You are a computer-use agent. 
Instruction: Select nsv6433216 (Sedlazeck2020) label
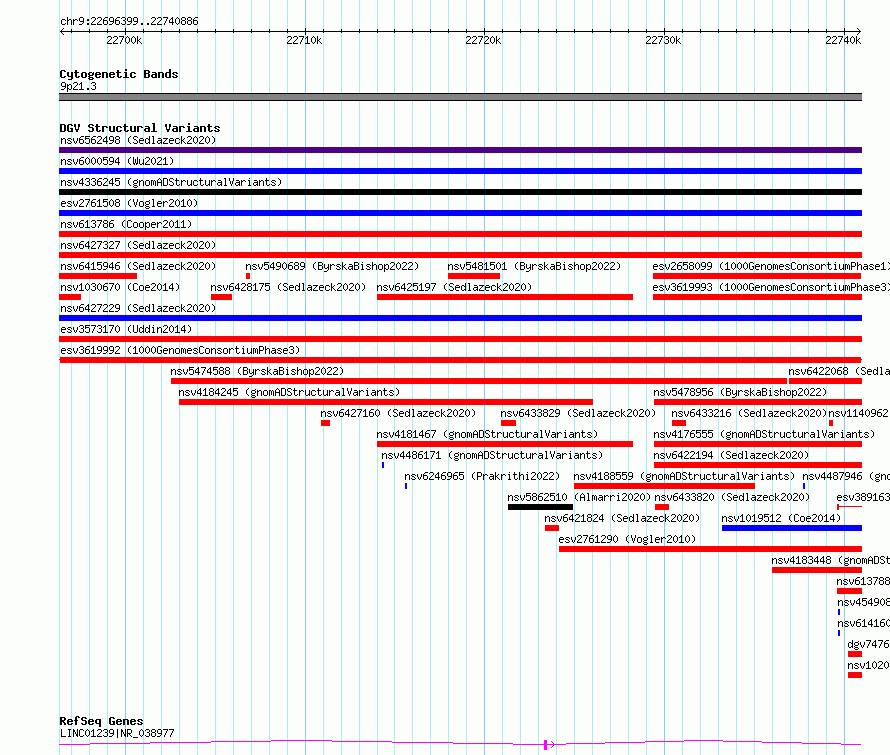pos(749,413)
